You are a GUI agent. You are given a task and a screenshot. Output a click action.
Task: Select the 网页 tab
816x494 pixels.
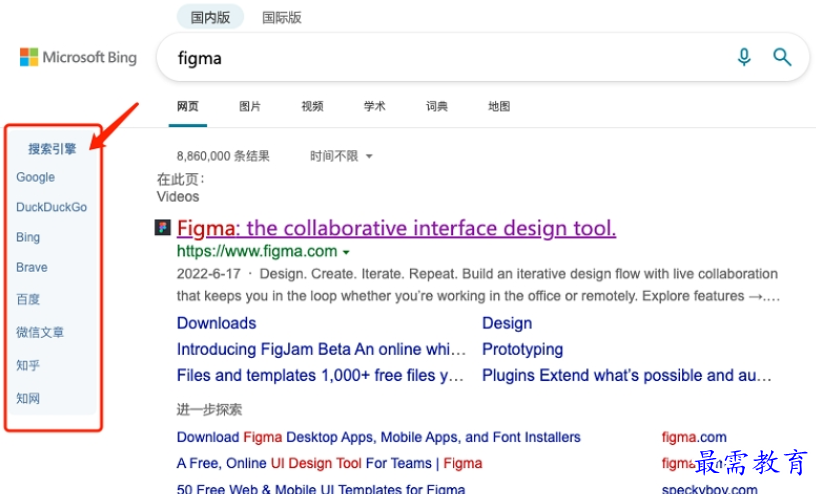pyautogui.click(x=188, y=107)
